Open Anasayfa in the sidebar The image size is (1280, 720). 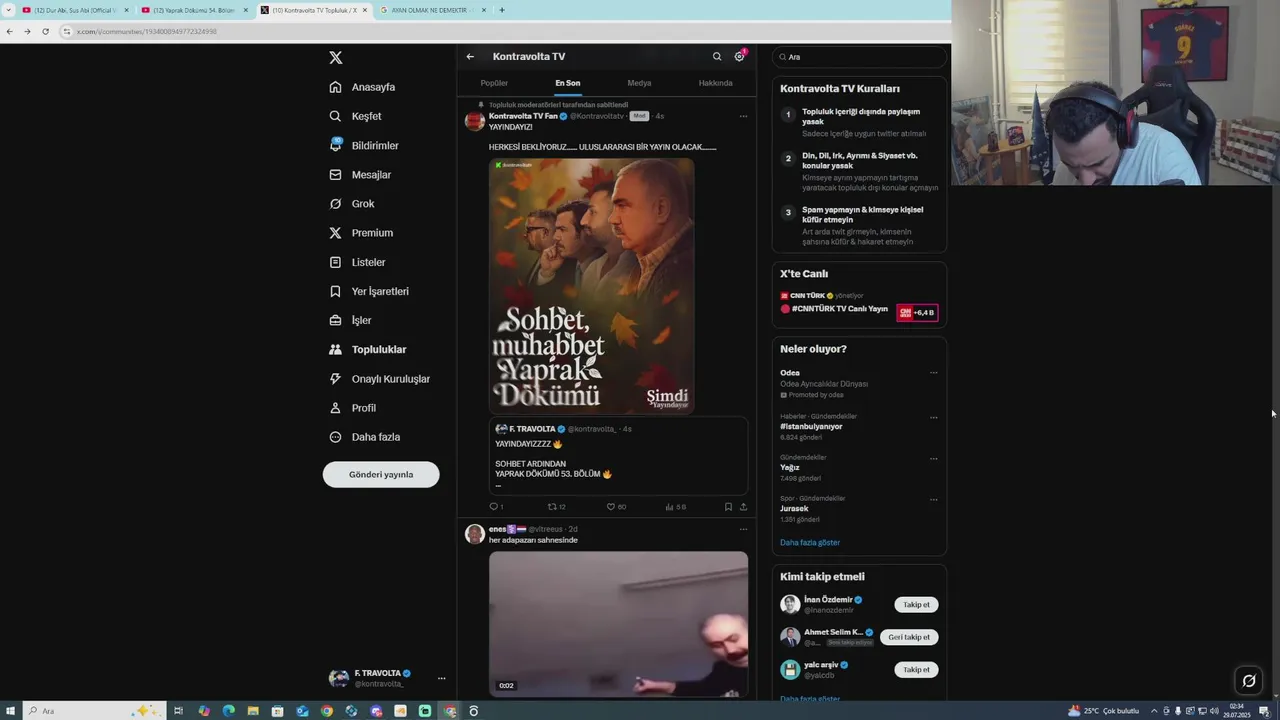[x=363, y=87]
